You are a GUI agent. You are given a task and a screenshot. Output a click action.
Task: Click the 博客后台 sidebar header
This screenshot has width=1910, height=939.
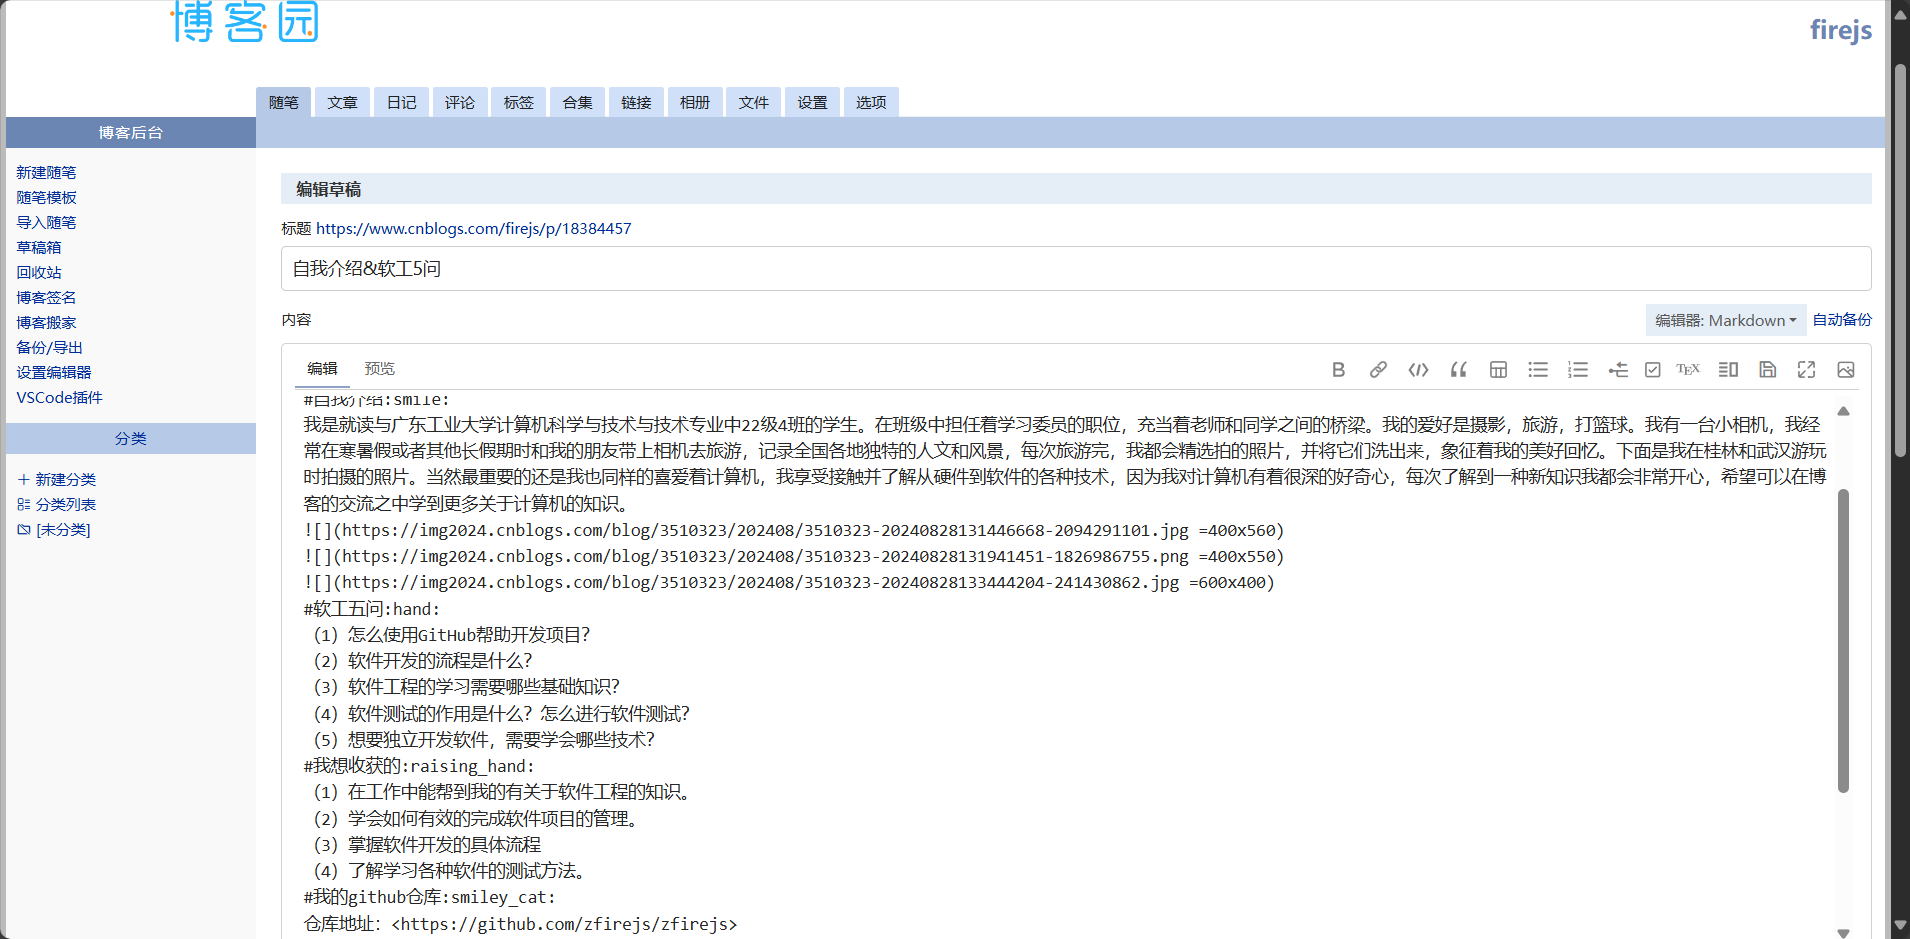point(131,133)
